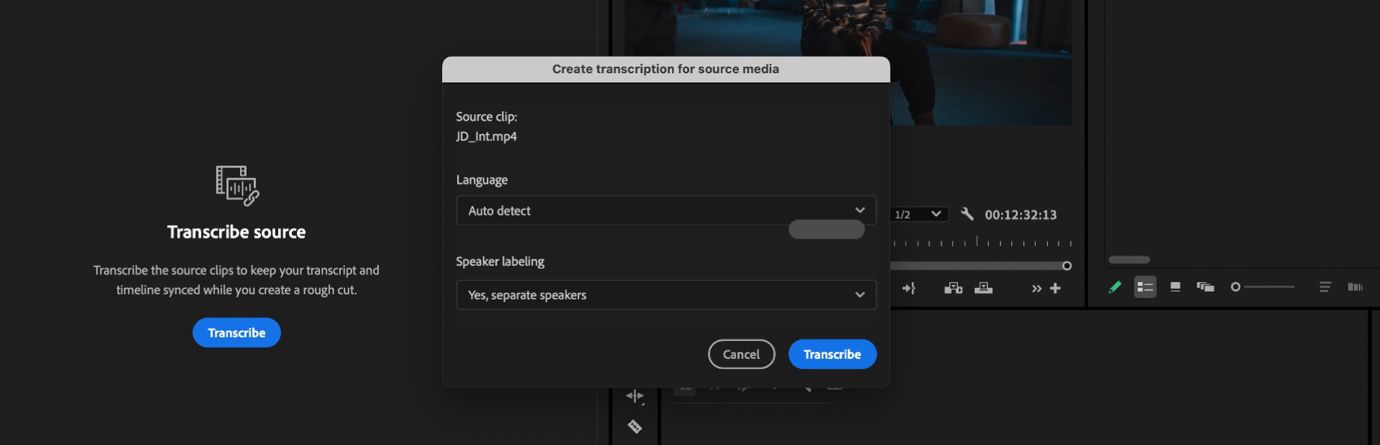Click Transcribe under Transcribe source panel
Image resolution: width=1380 pixels, height=445 pixels.
(x=236, y=333)
